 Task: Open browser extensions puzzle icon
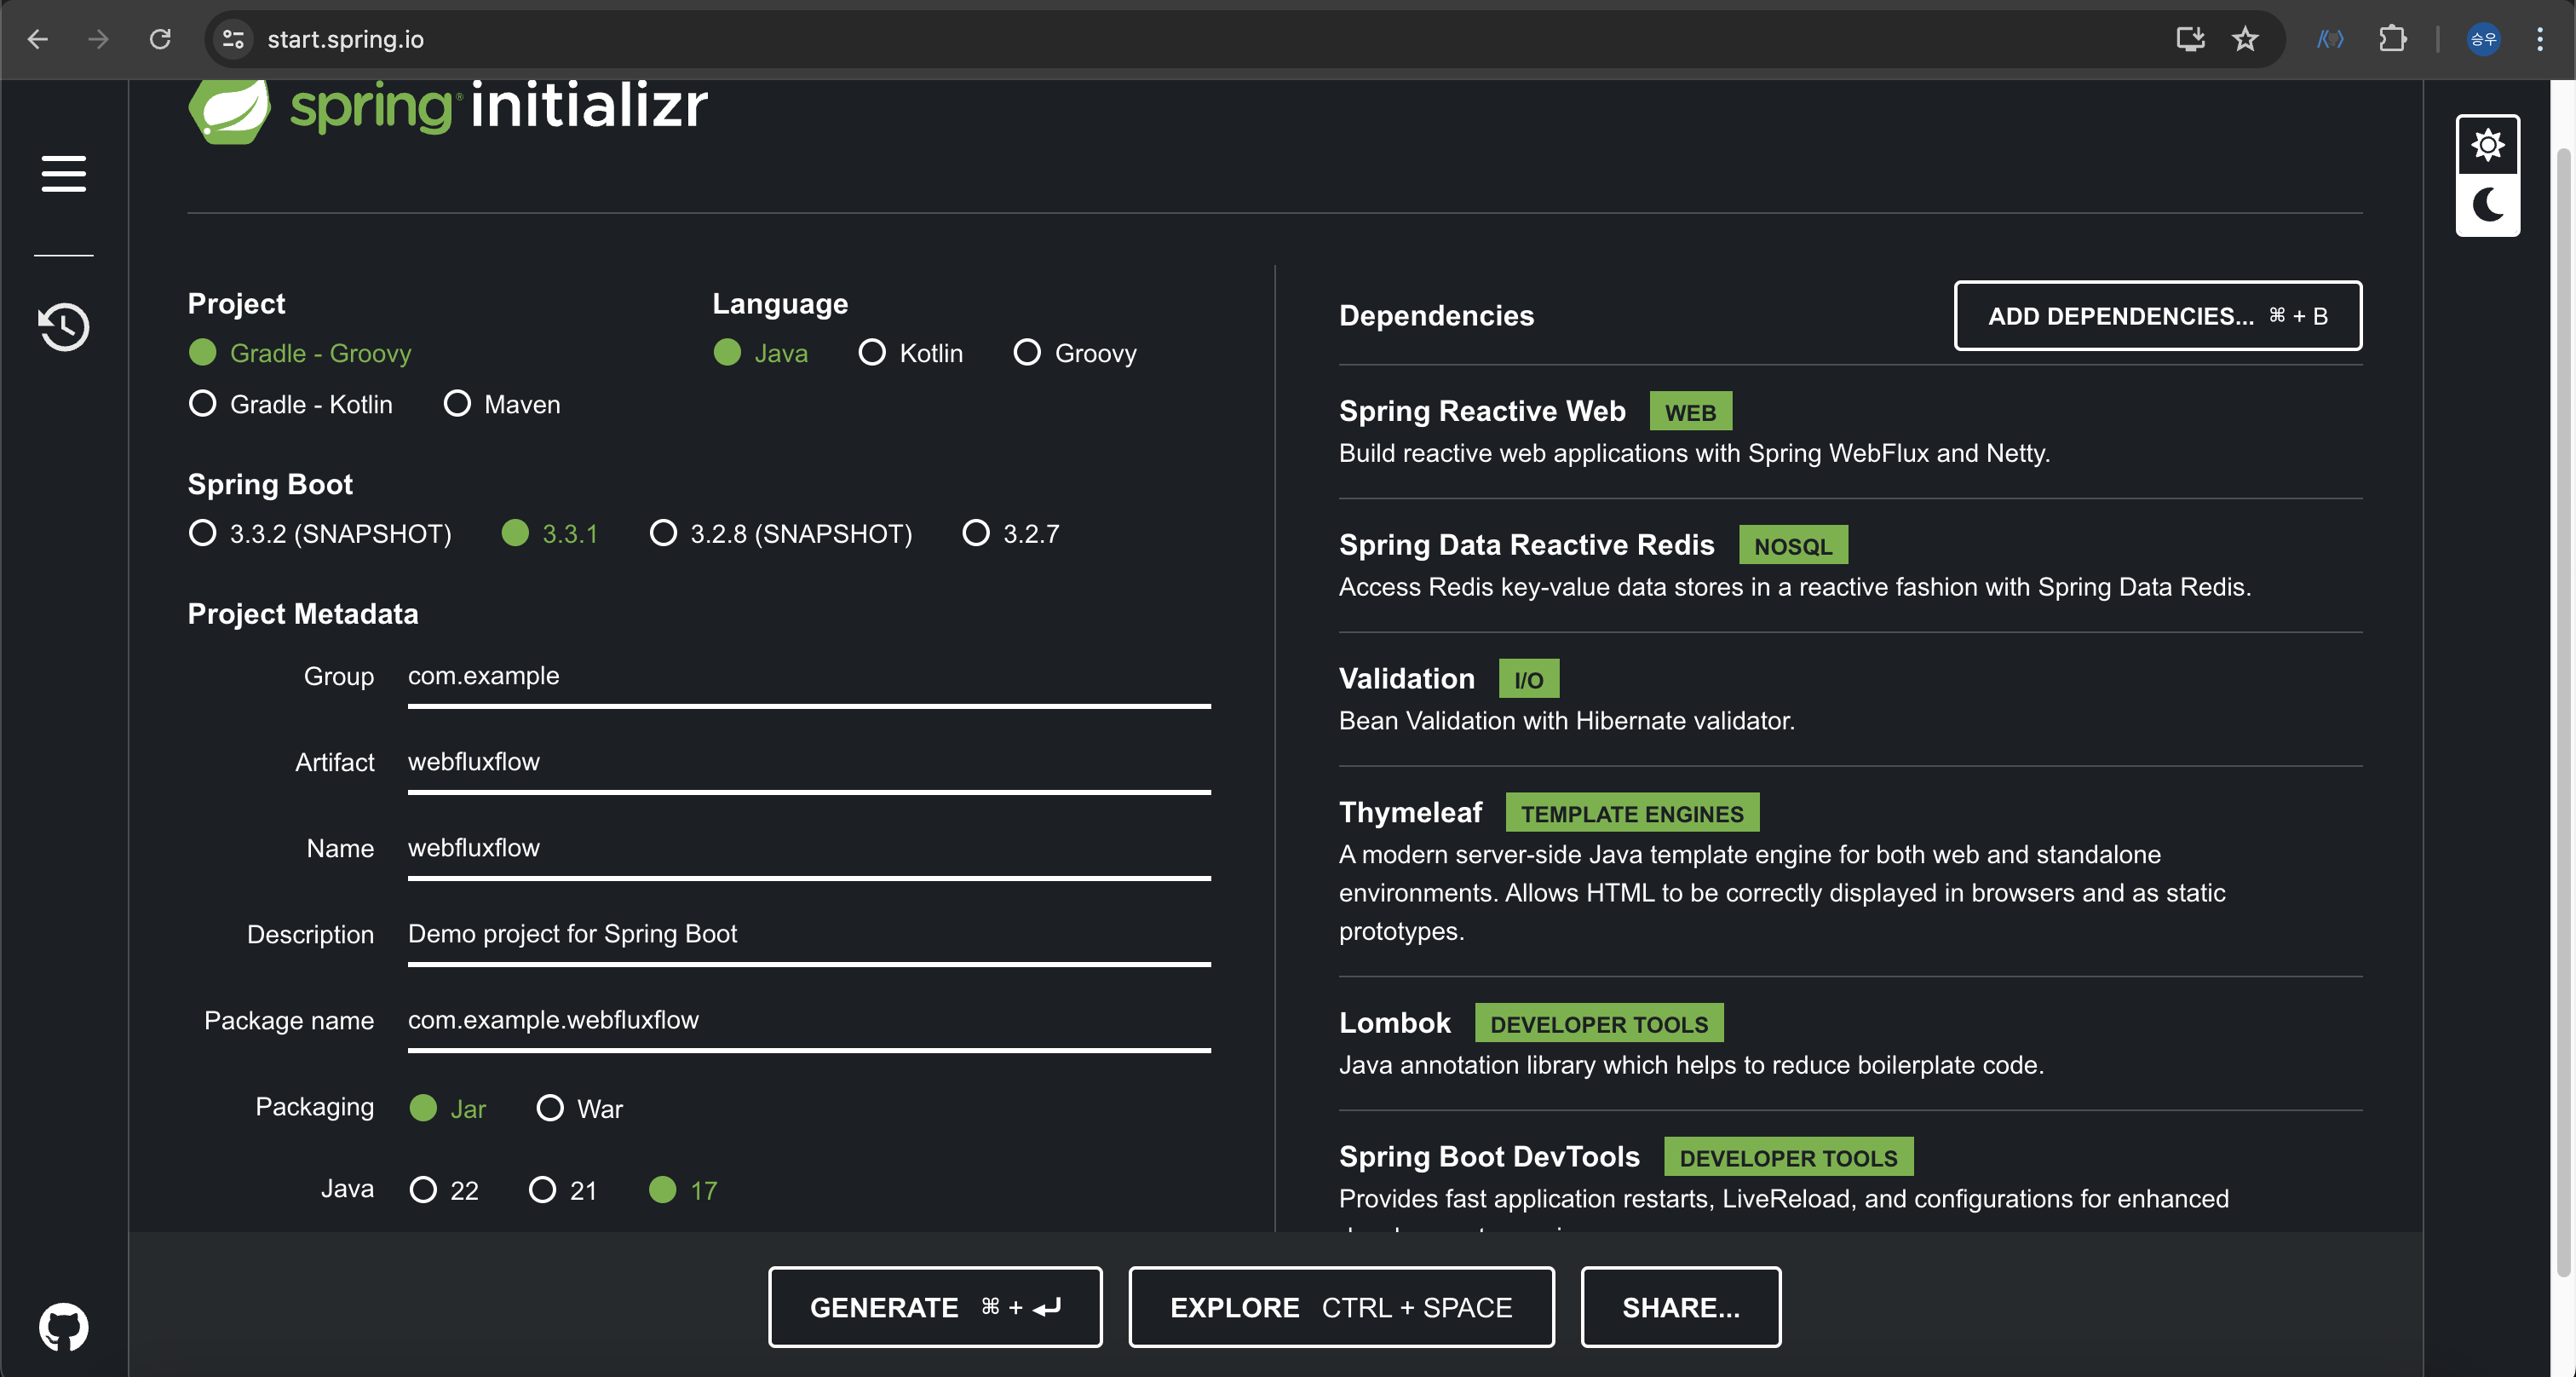coord(2392,39)
